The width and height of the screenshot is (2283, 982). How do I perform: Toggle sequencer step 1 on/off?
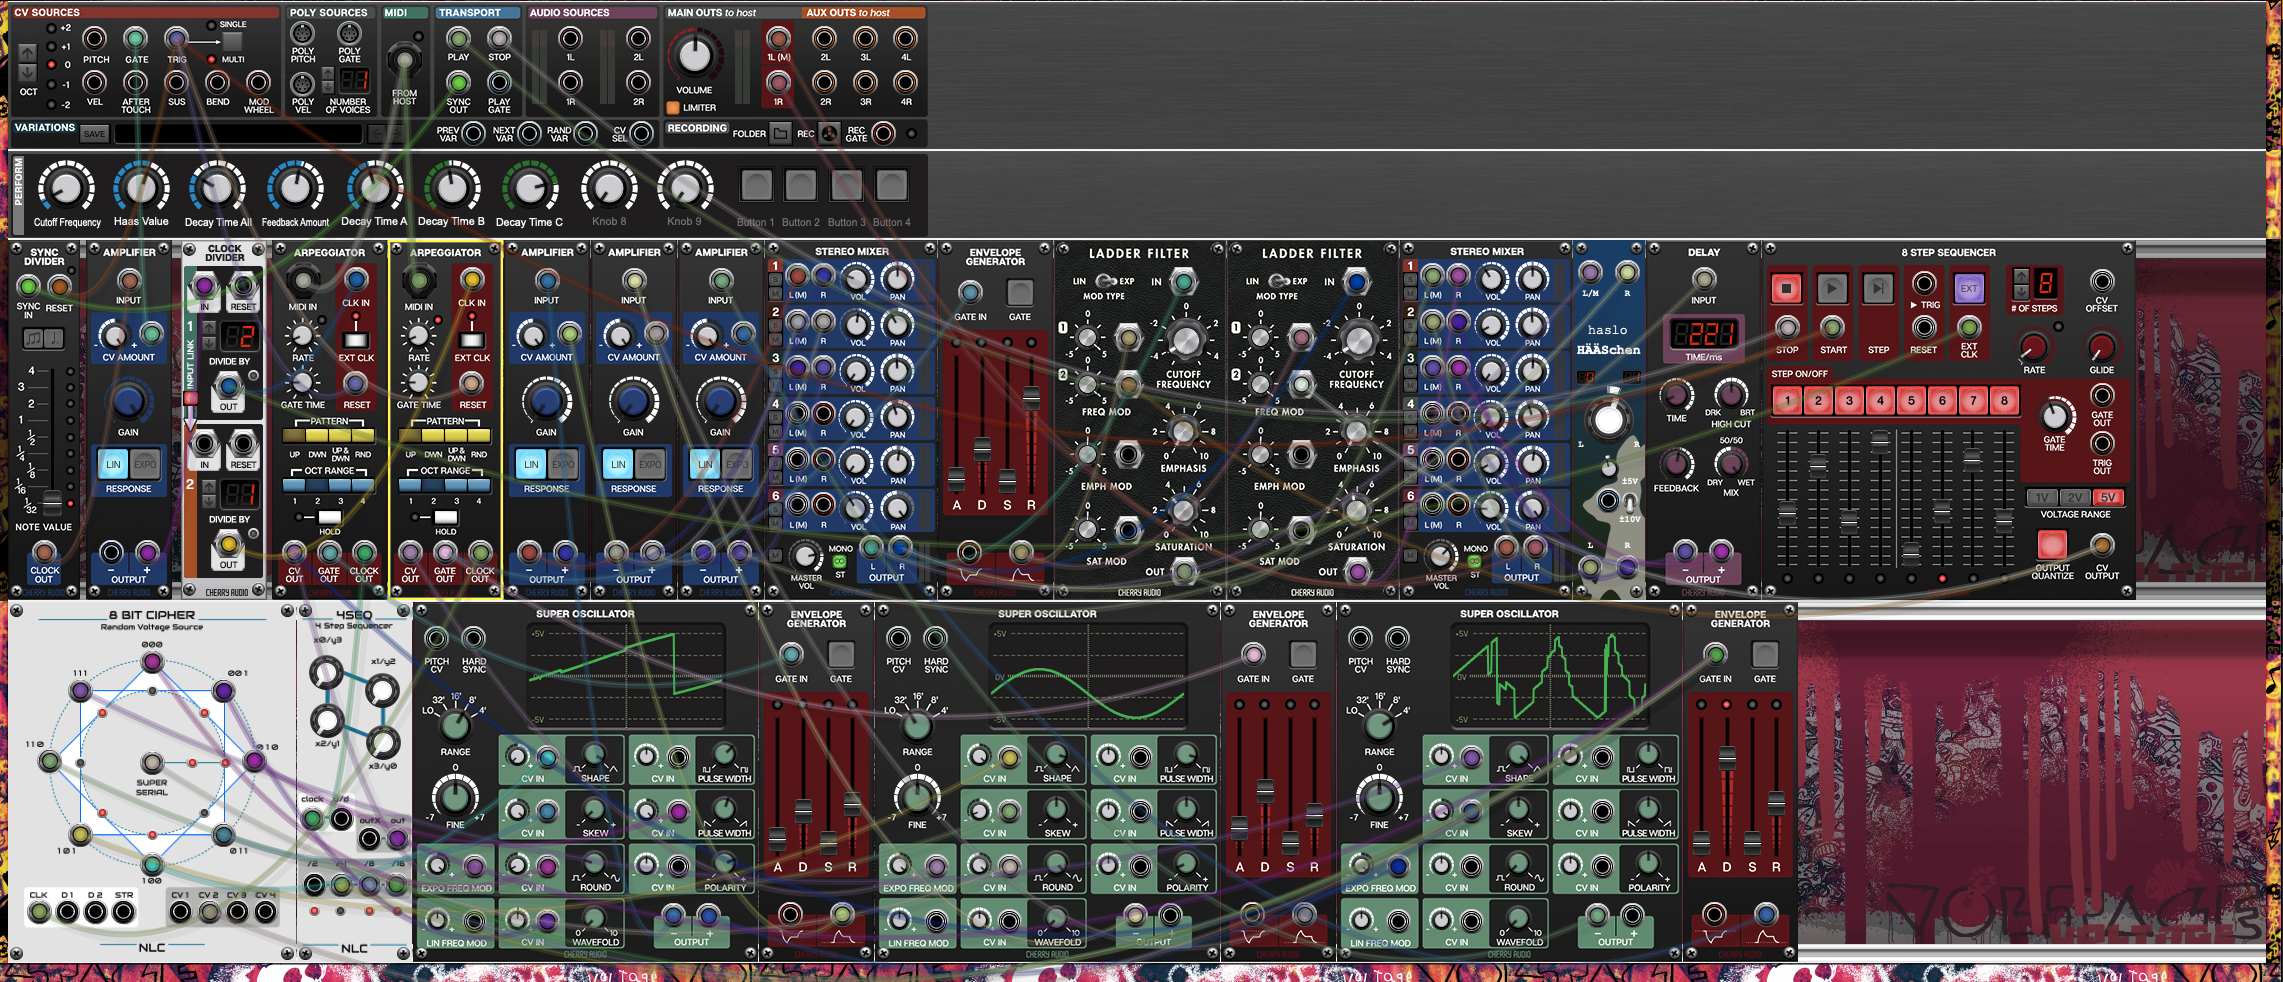(x=1787, y=401)
